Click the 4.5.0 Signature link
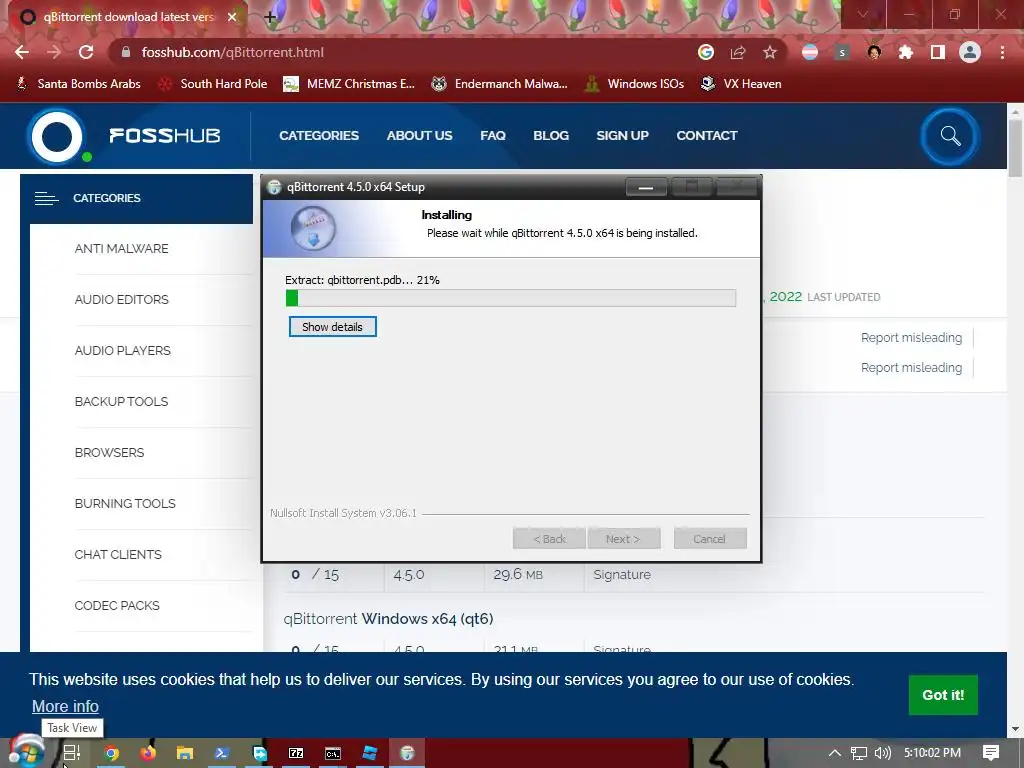 (x=622, y=575)
